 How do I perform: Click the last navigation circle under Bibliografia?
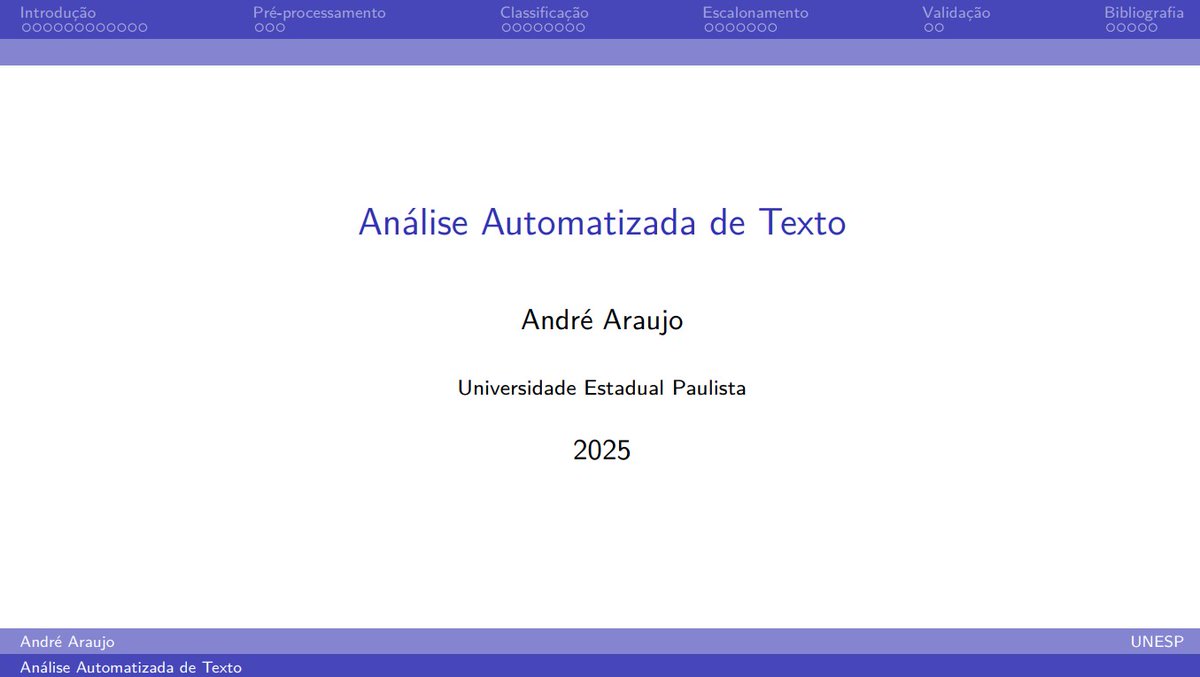(1154, 26)
